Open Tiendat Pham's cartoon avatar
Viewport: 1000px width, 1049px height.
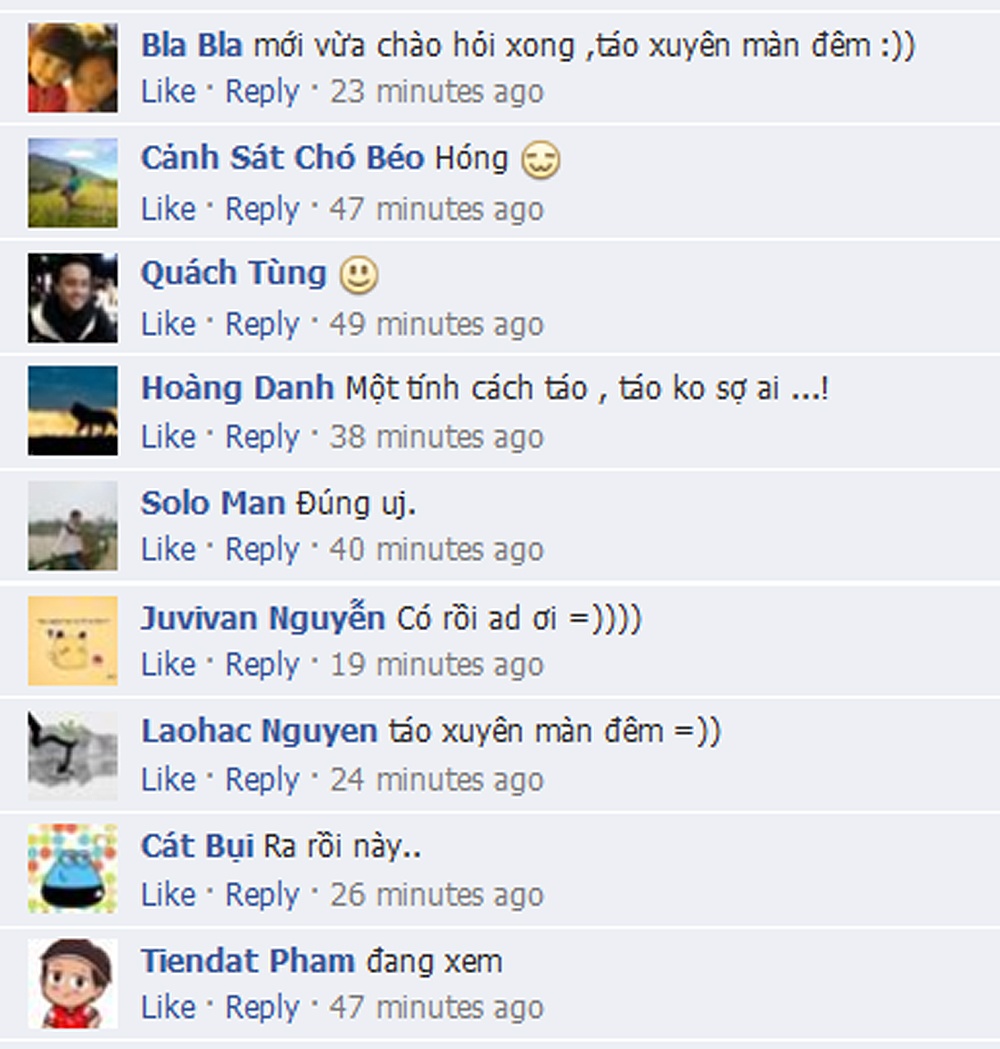[73, 983]
